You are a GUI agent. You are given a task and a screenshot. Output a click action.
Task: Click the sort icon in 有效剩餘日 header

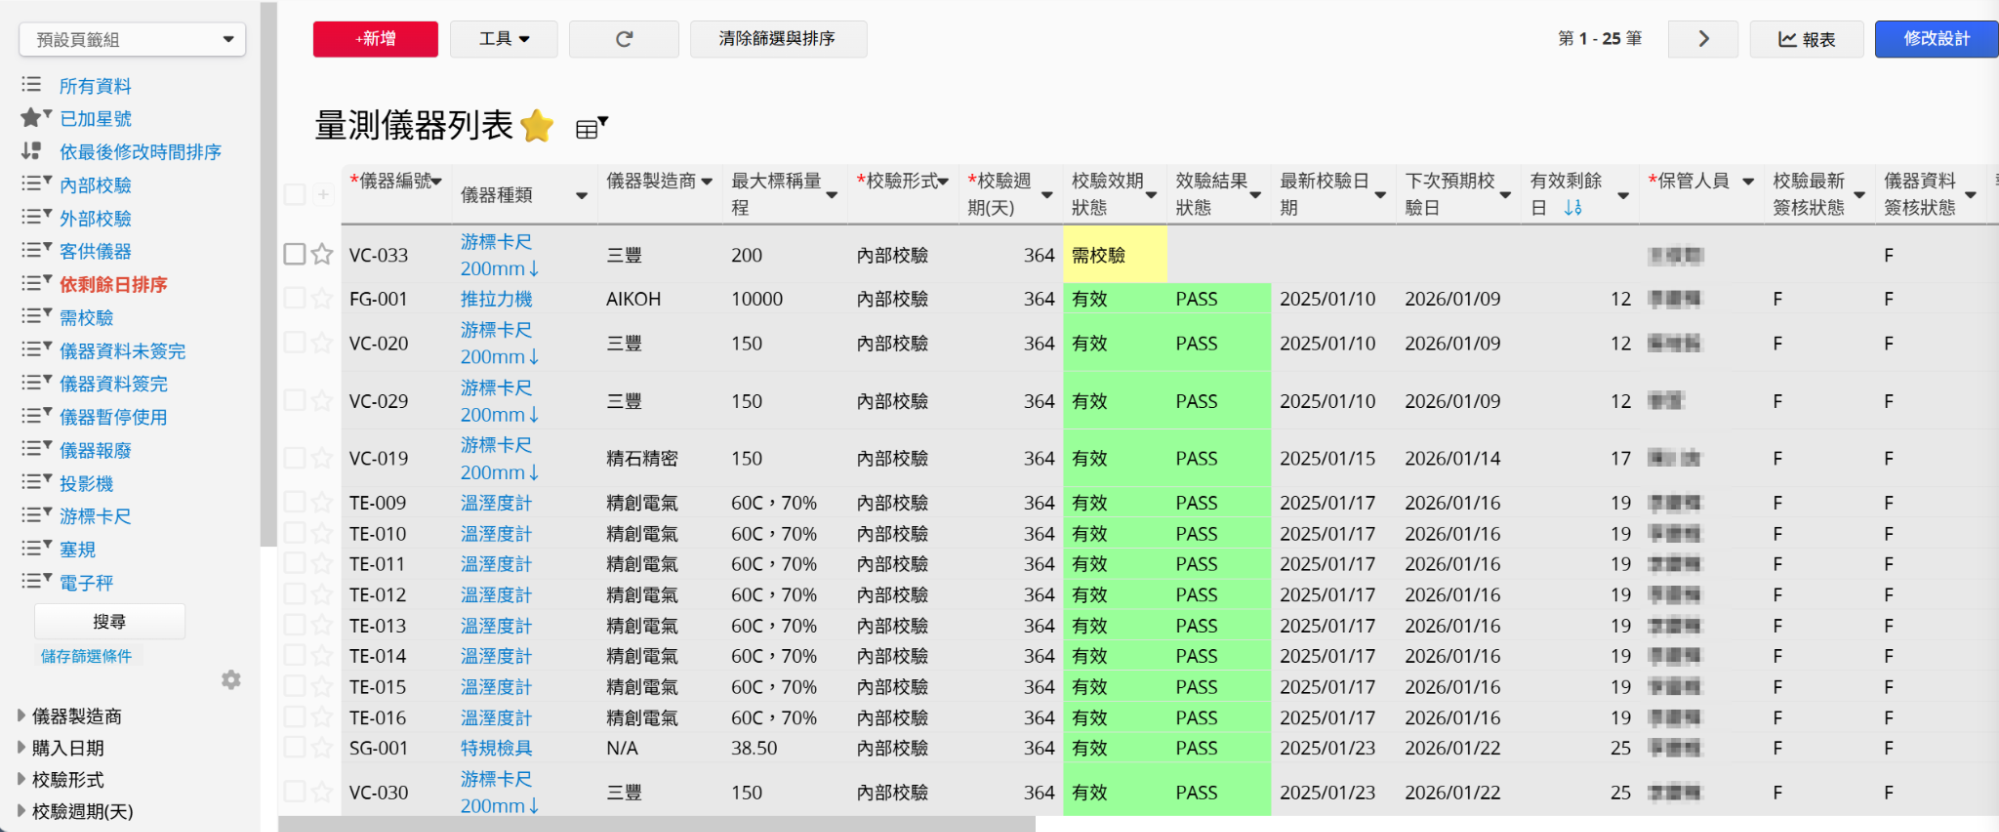click(1573, 208)
